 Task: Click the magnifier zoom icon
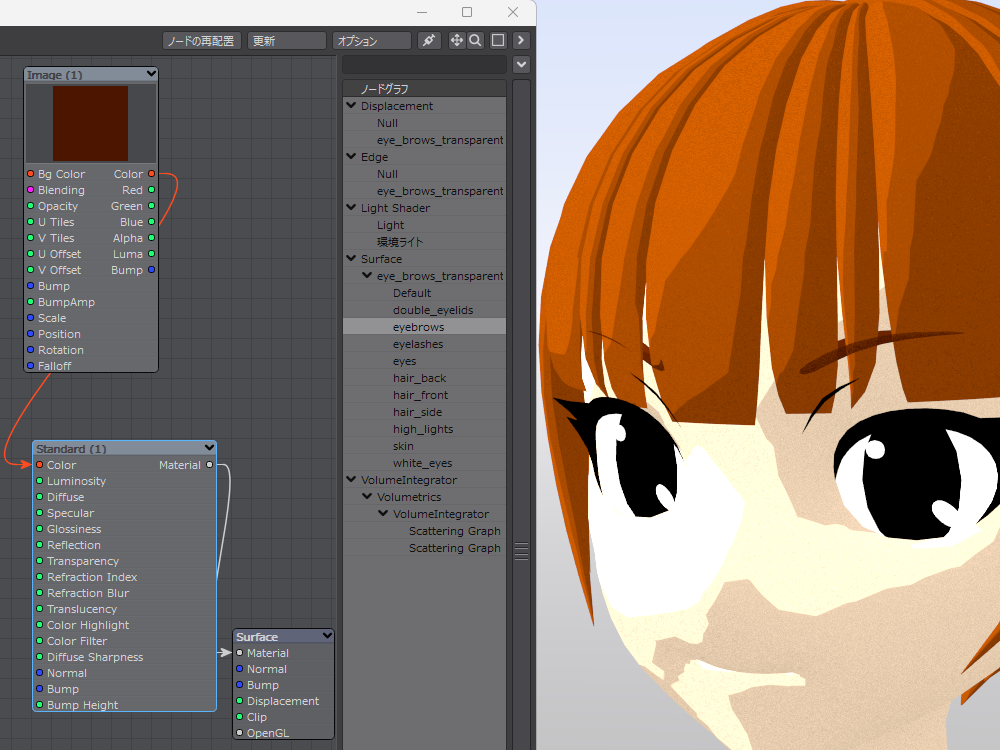click(x=476, y=41)
